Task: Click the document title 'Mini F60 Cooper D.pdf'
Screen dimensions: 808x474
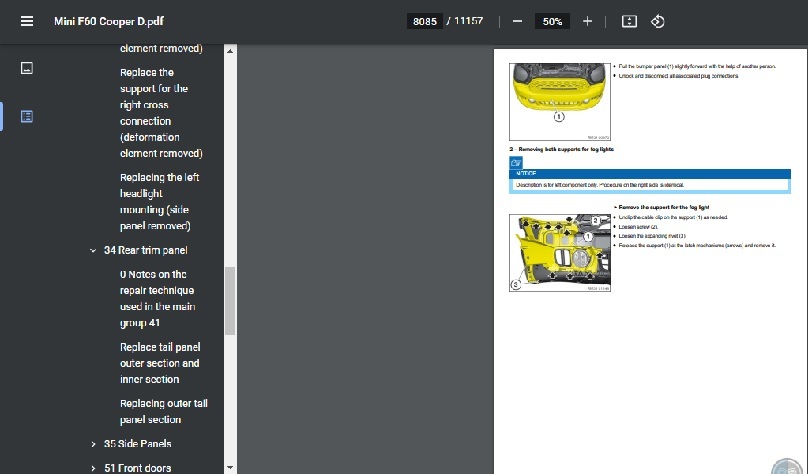Action: [x=109, y=21]
